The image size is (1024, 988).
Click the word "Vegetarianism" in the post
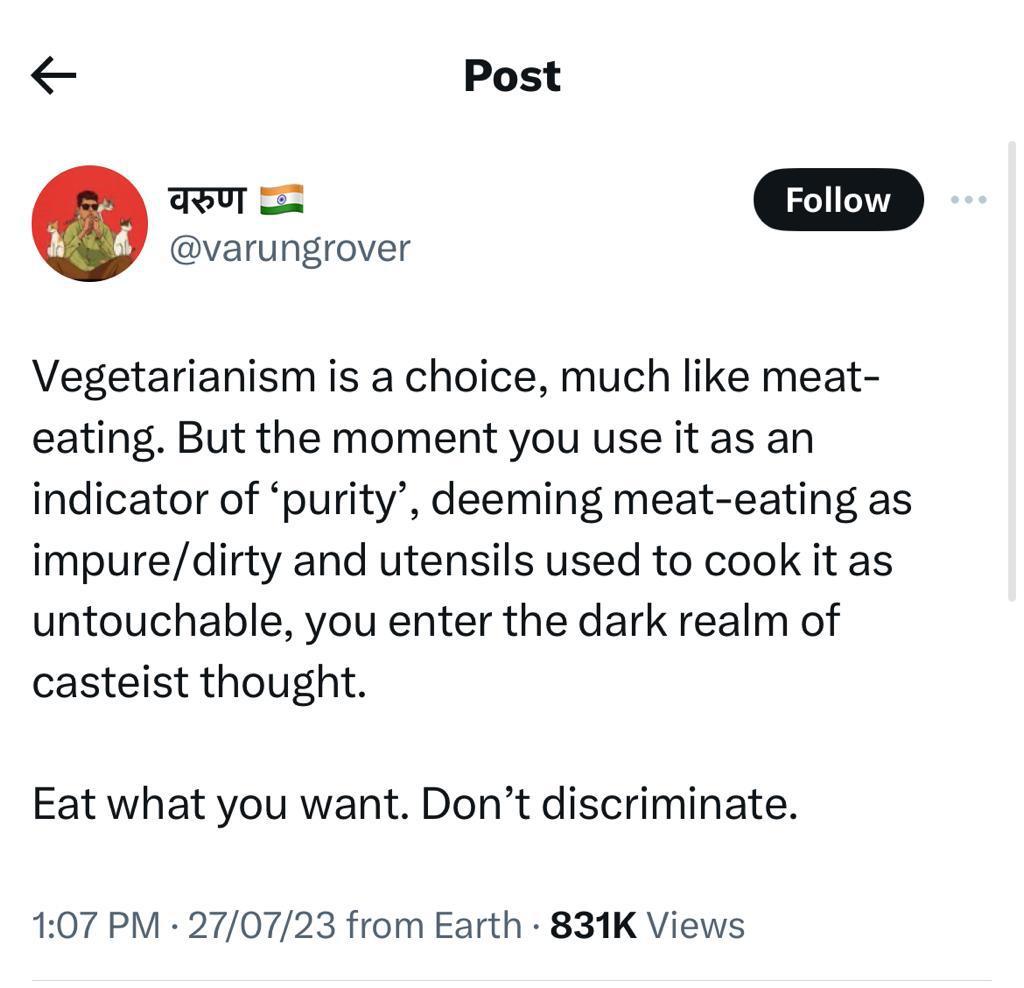pos(173,377)
